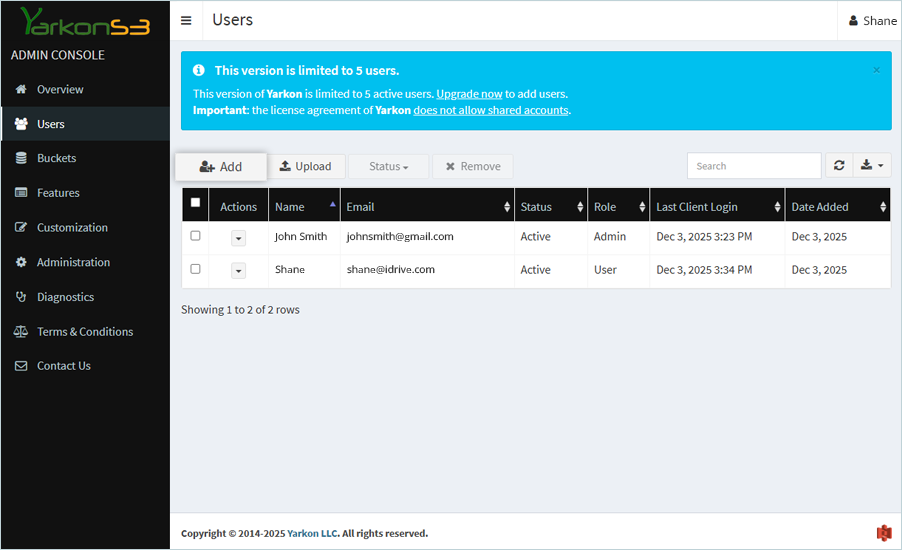This screenshot has width=902, height=550.
Task: Sort the table by Email column
Action: pyautogui.click(x=427, y=207)
